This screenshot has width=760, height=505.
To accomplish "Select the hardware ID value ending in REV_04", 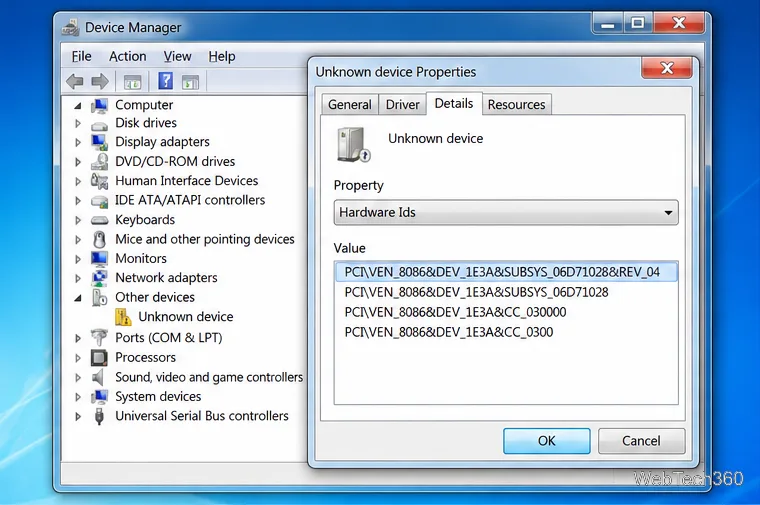I will pyautogui.click(x=506, y=272).
